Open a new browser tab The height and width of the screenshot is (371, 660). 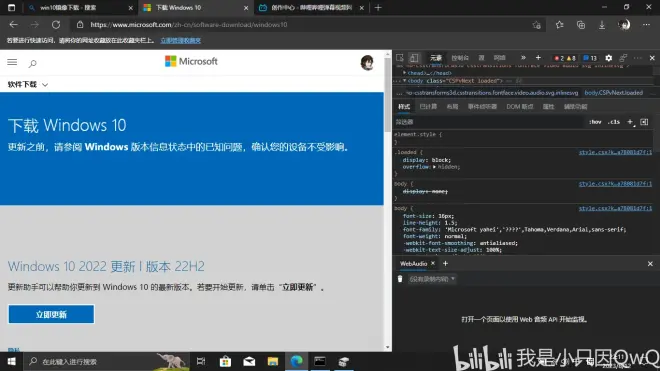coord(378,8)
